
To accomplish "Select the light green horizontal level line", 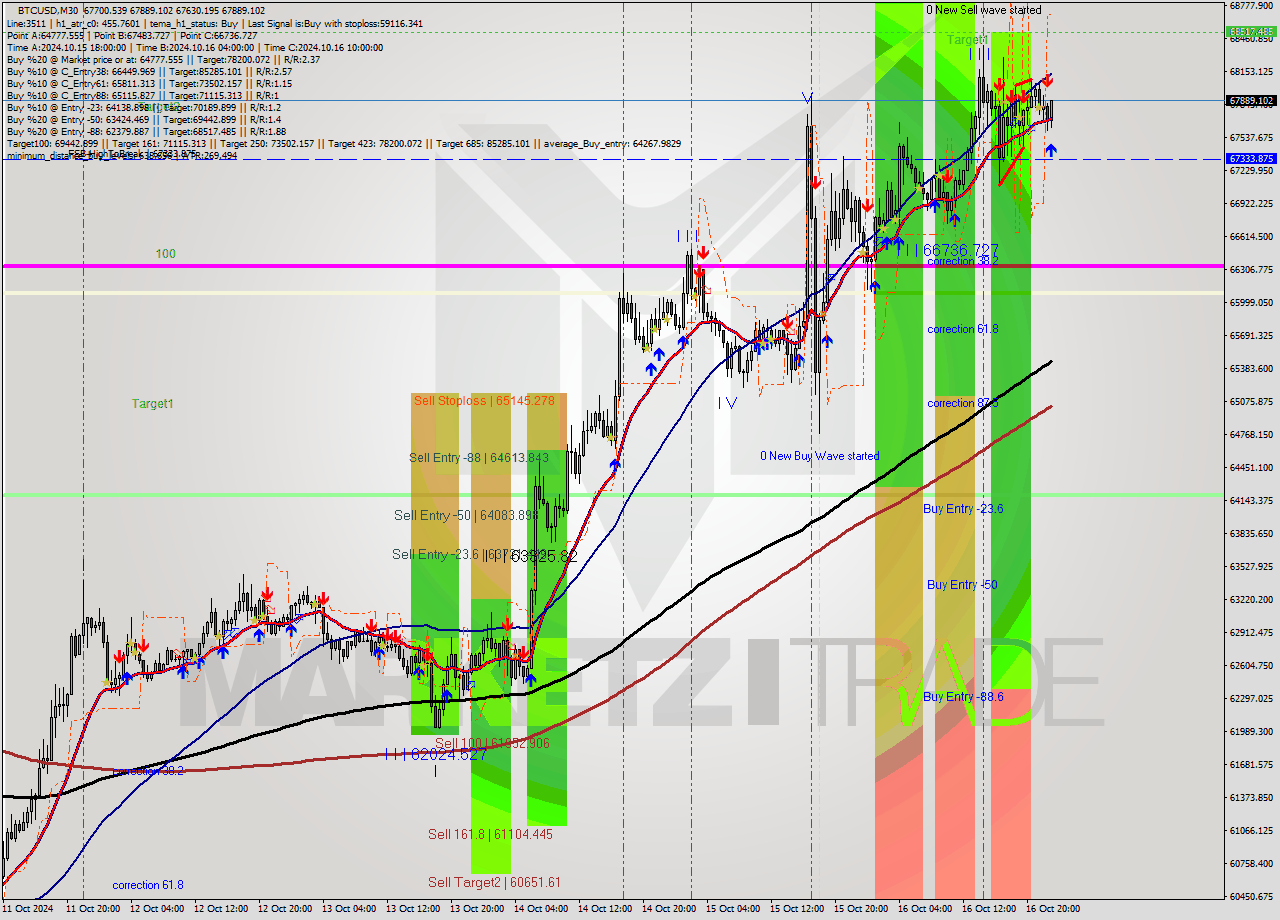I will pos(612,495).
